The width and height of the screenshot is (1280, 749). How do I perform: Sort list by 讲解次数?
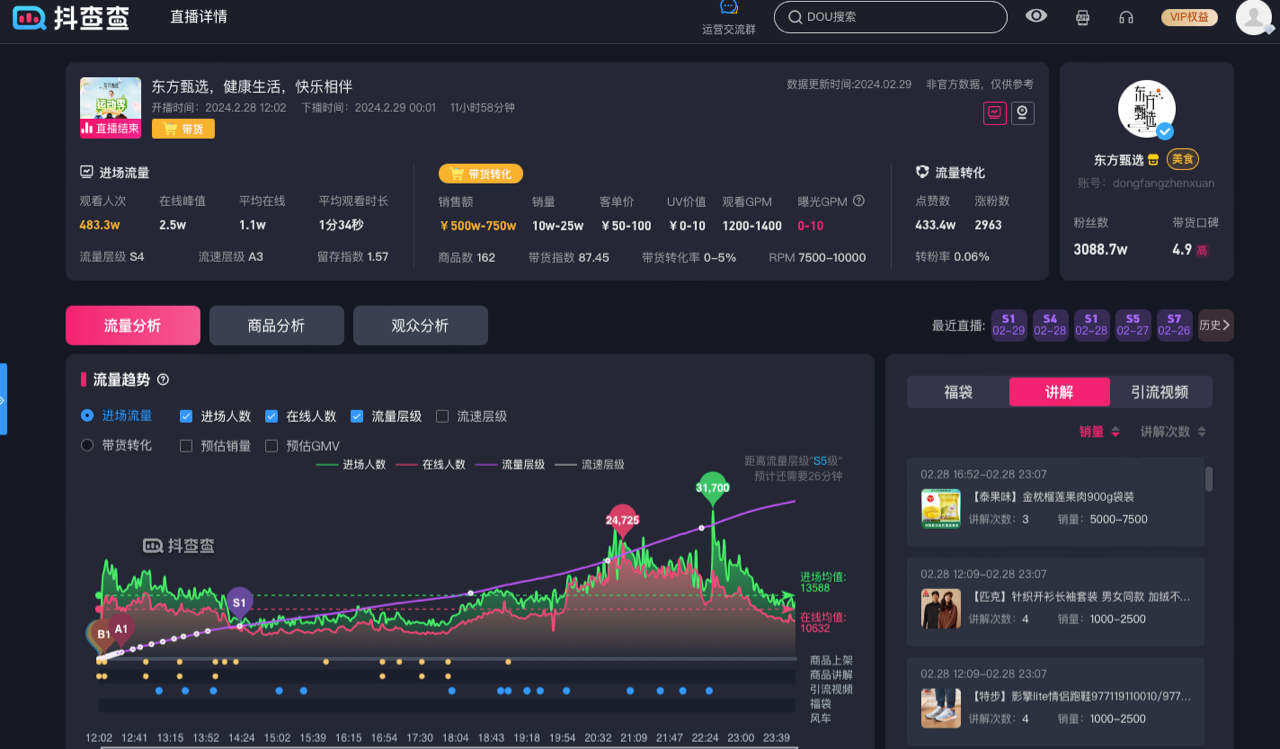click(x=1172, y=432)
